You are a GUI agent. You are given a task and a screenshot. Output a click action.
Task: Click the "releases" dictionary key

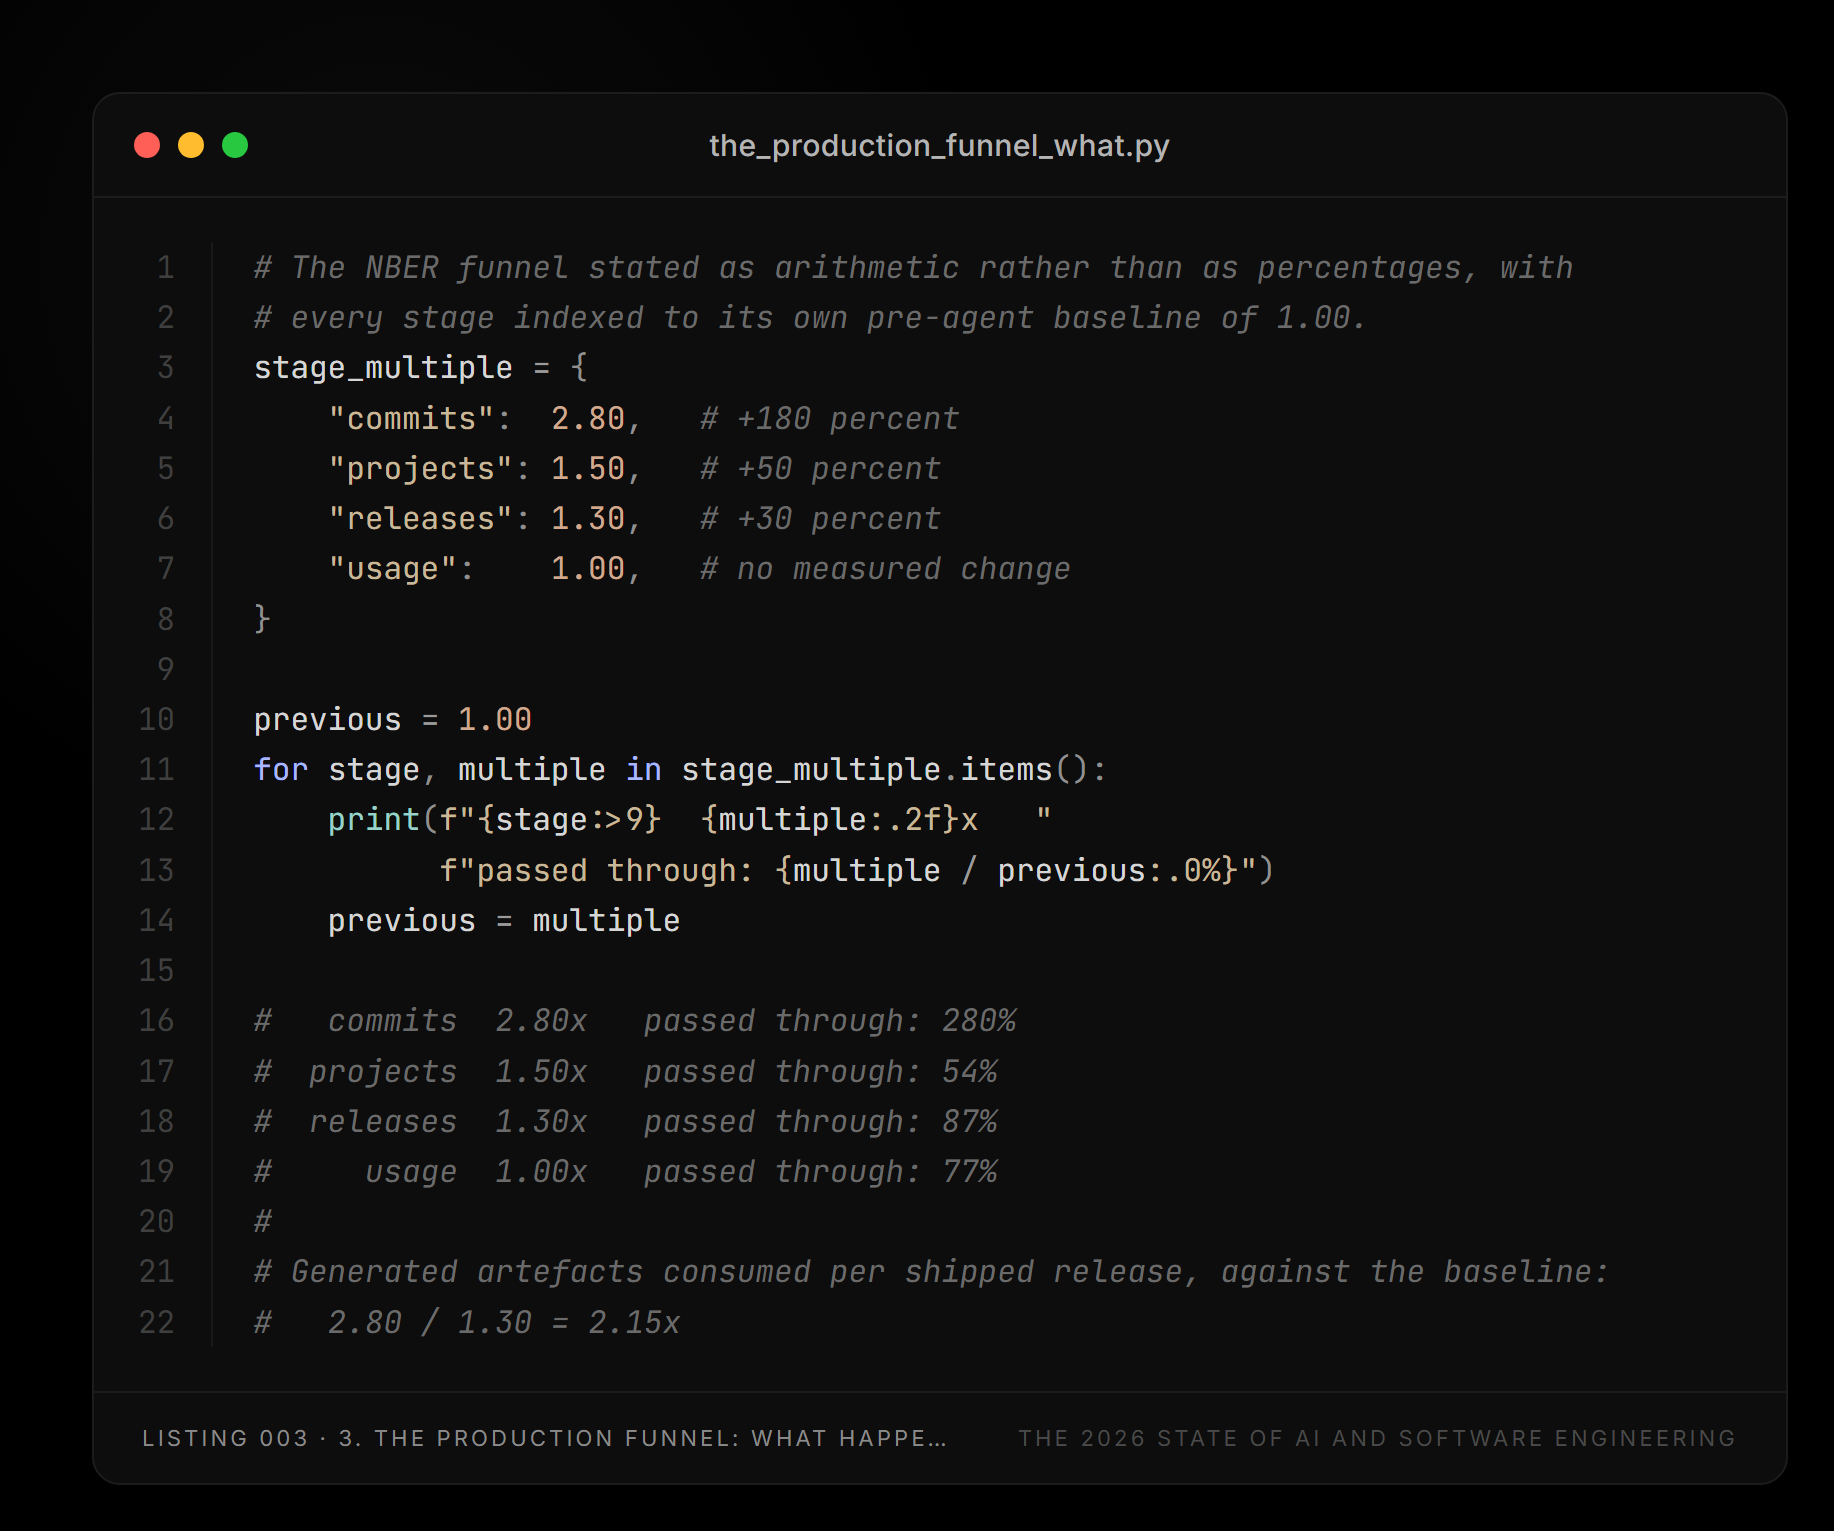(x=421, y=518)
